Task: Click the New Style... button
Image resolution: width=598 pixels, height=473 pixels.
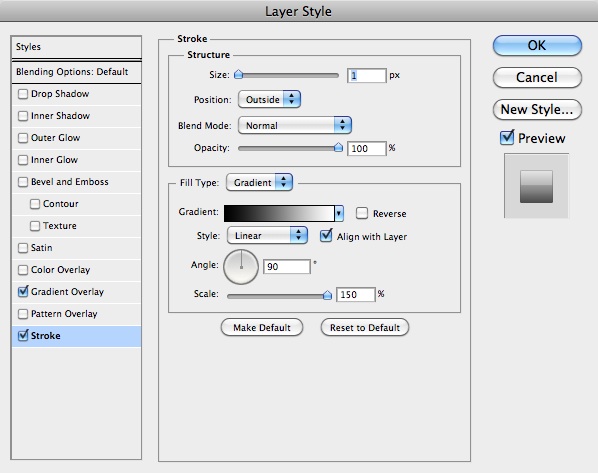Action: (537, 109)
